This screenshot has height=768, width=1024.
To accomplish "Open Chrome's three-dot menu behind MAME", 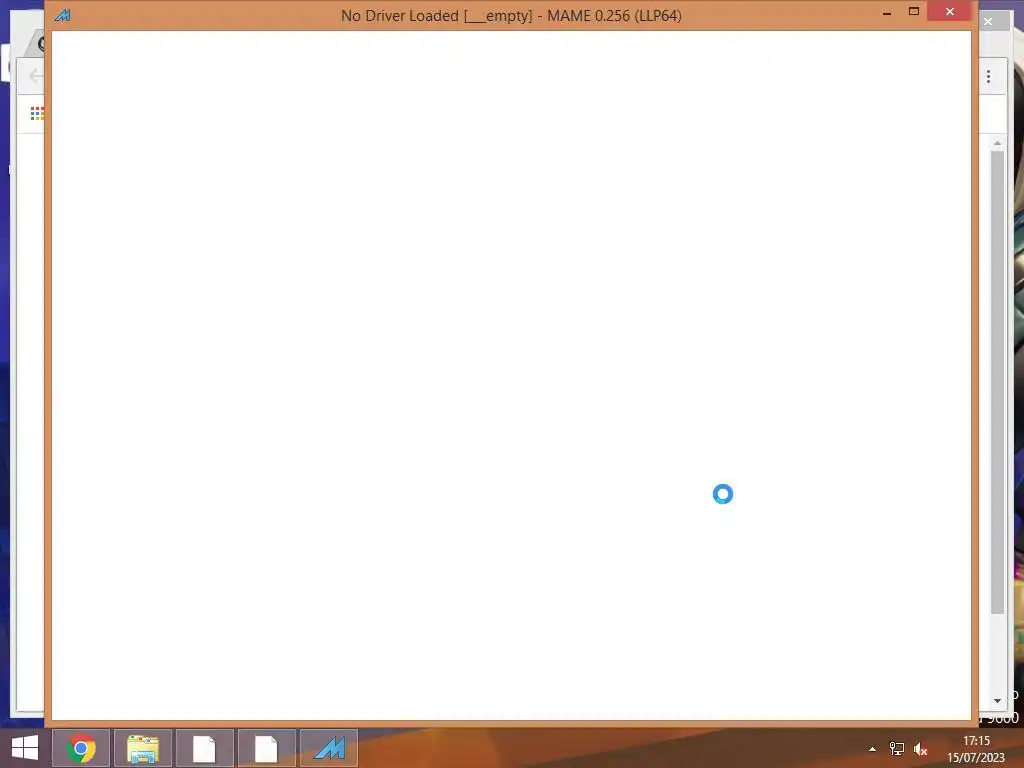I will 989,76.
